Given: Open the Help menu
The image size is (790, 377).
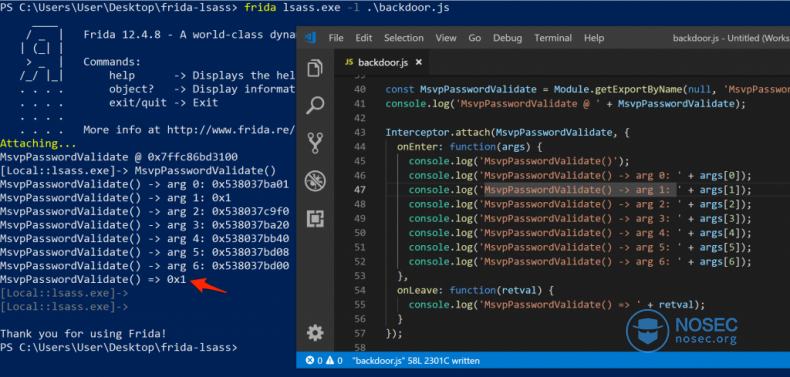Looking at the screenshot, I should [594, 38].
